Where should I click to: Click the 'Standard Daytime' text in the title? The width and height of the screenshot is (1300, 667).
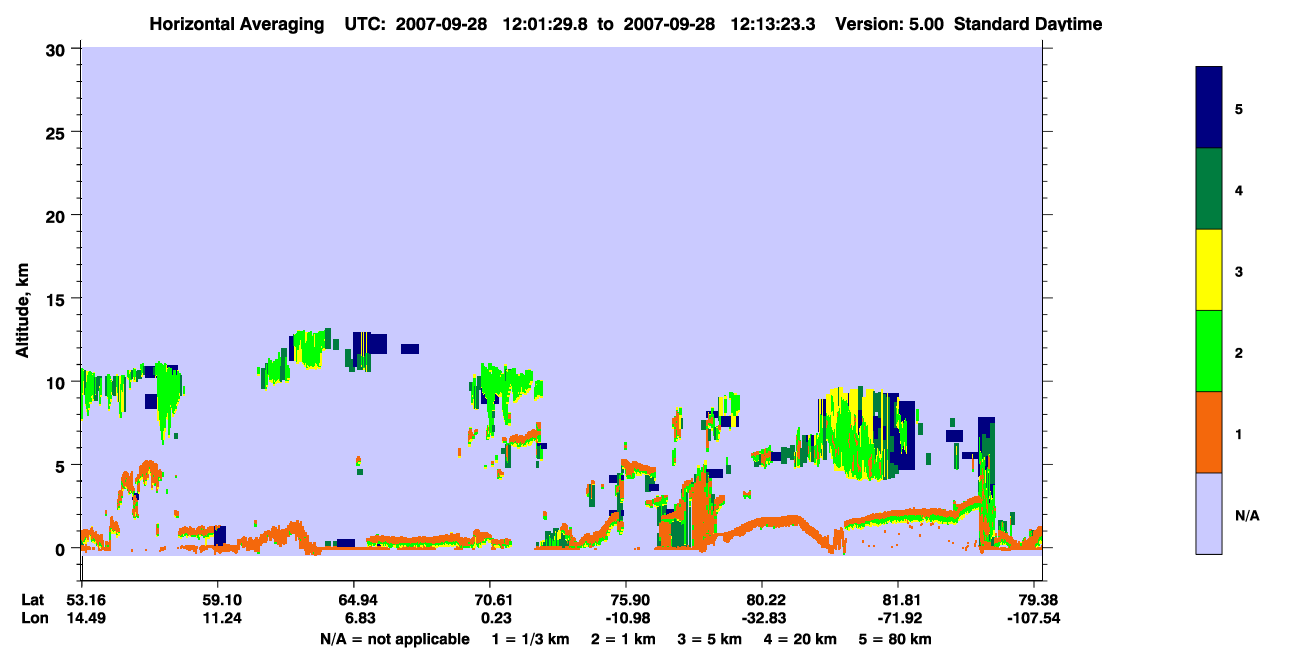1028,24
